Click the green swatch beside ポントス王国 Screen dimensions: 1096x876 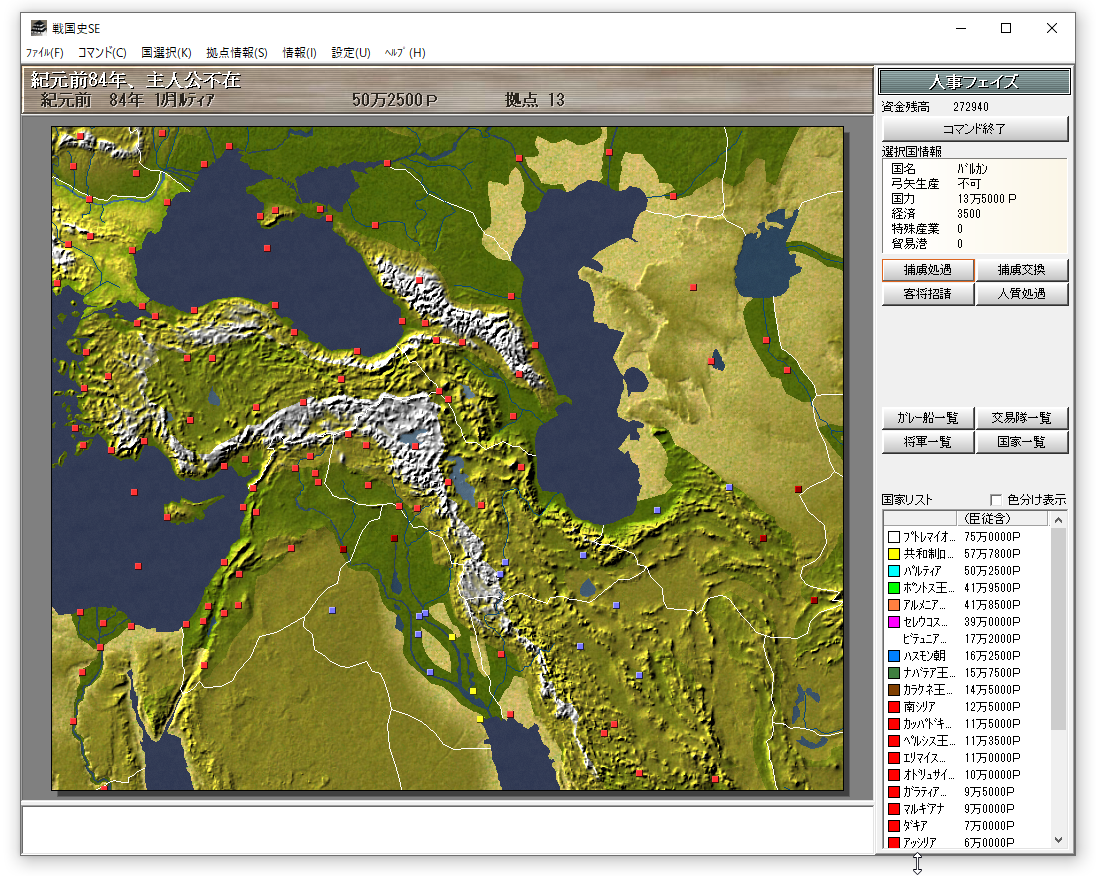pyautogui.click(x=894, y=588)
